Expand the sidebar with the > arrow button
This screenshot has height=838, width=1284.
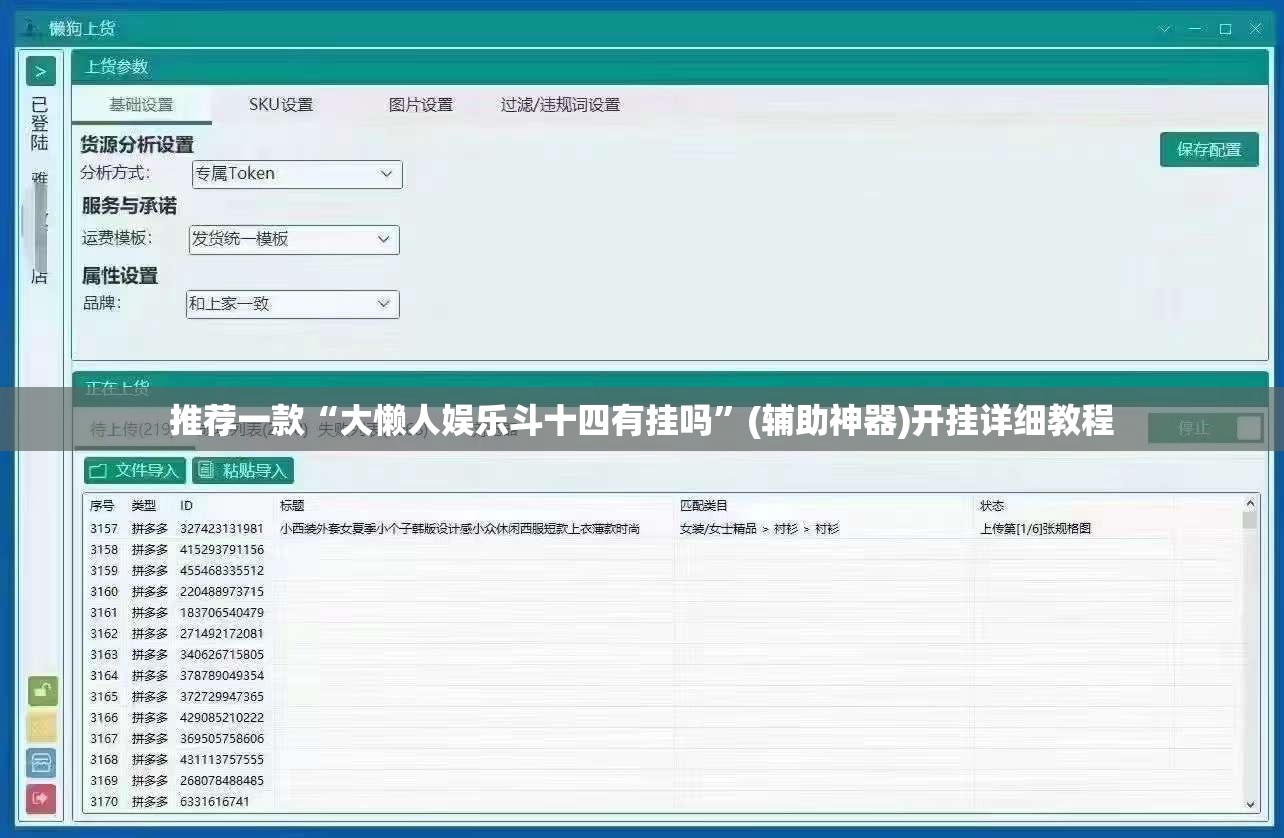point(40,71)
